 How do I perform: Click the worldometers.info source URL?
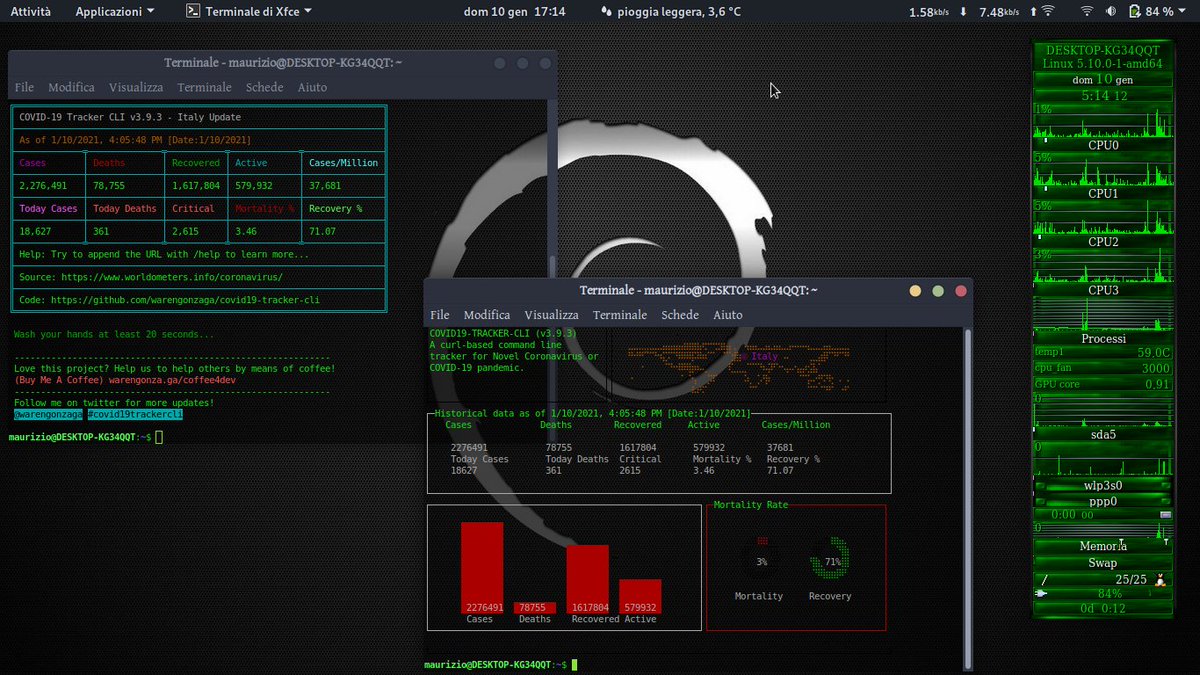(x=171, y=277)
